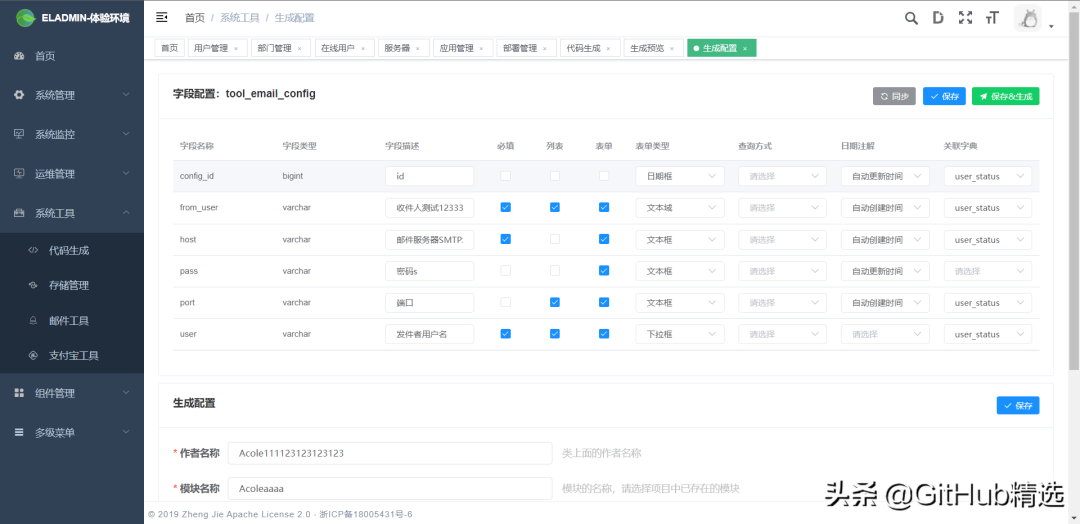
Task: Click the 代码生成 code icon
Action: (32, 251)
